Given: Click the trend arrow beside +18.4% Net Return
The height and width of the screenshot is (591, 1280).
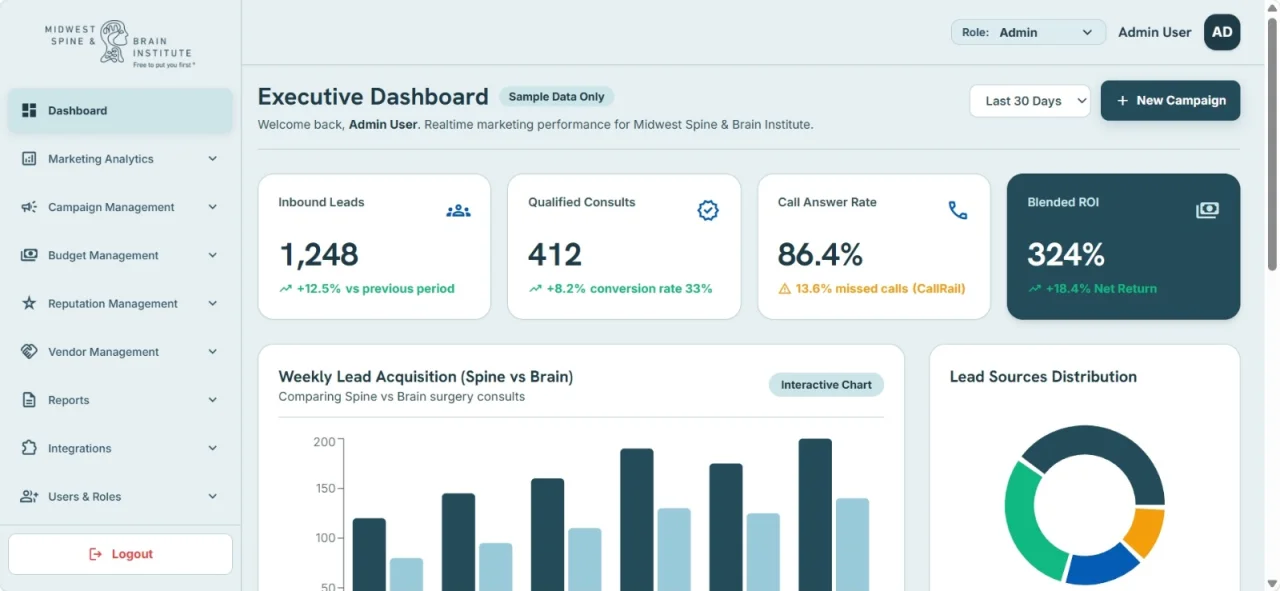Looking at the screenshot, I should point(1034,289).
